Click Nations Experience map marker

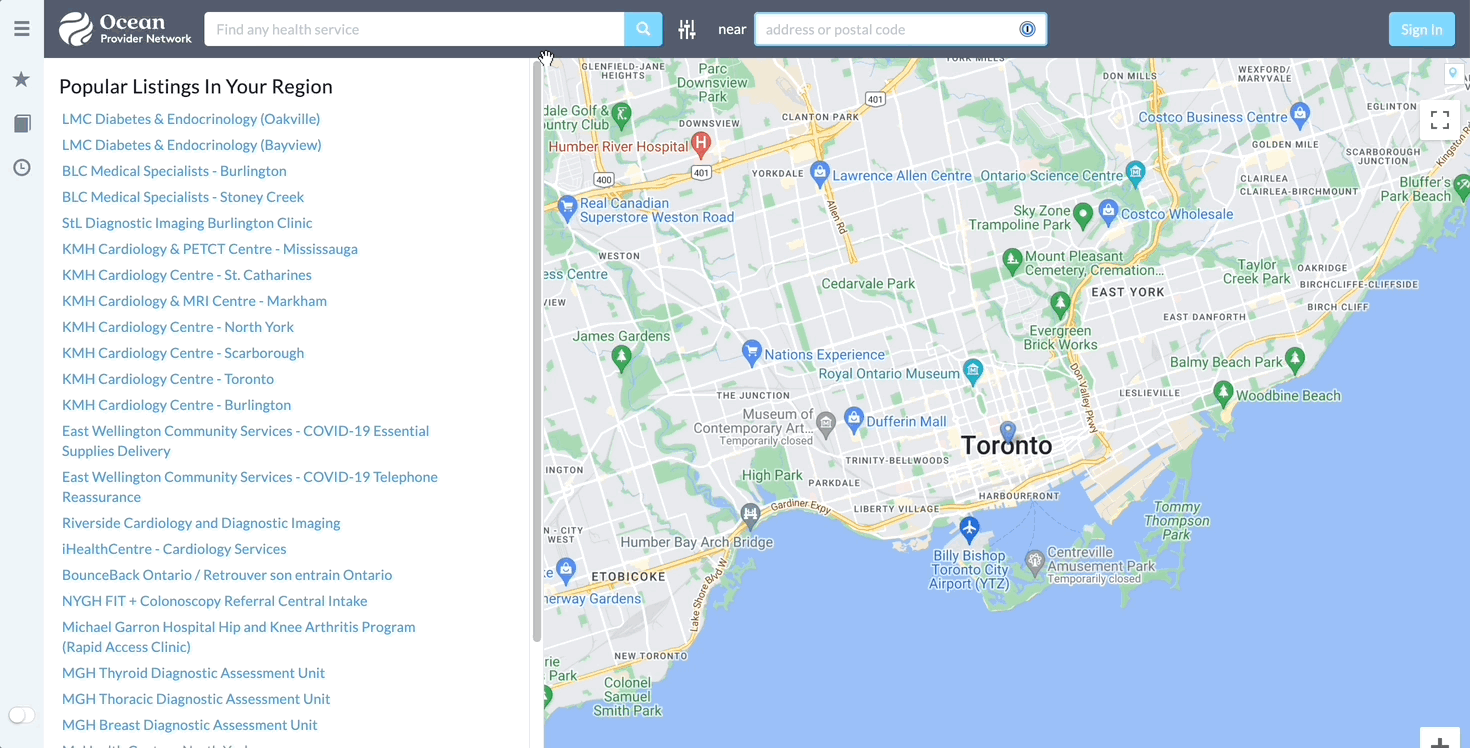[x=751, y=352]
